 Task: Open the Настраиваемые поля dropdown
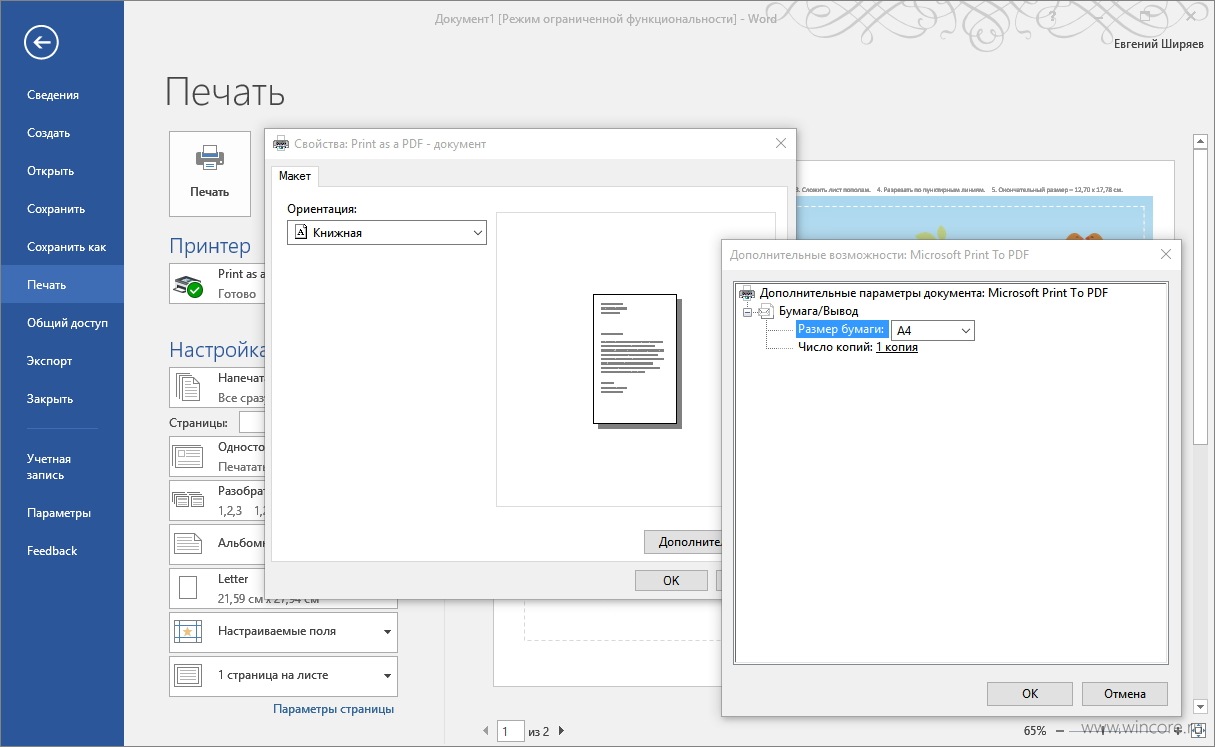pos(283,632)
